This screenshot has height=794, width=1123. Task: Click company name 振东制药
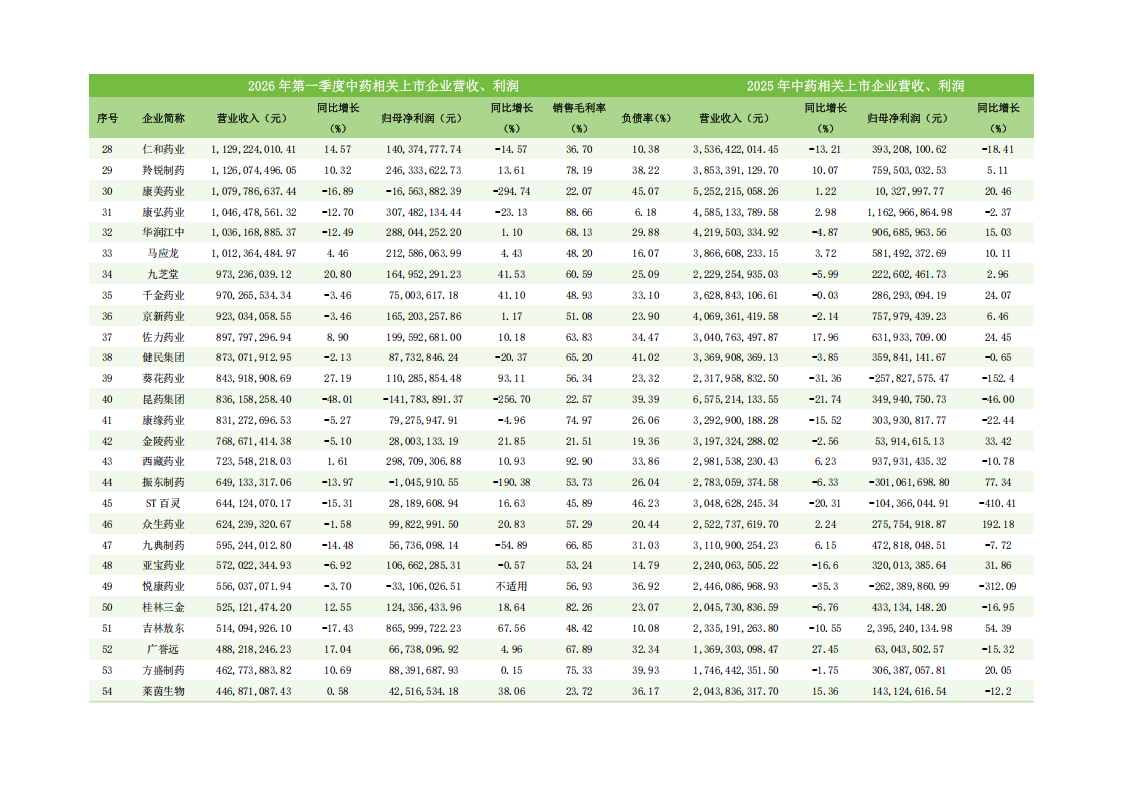tap(163, 483)
